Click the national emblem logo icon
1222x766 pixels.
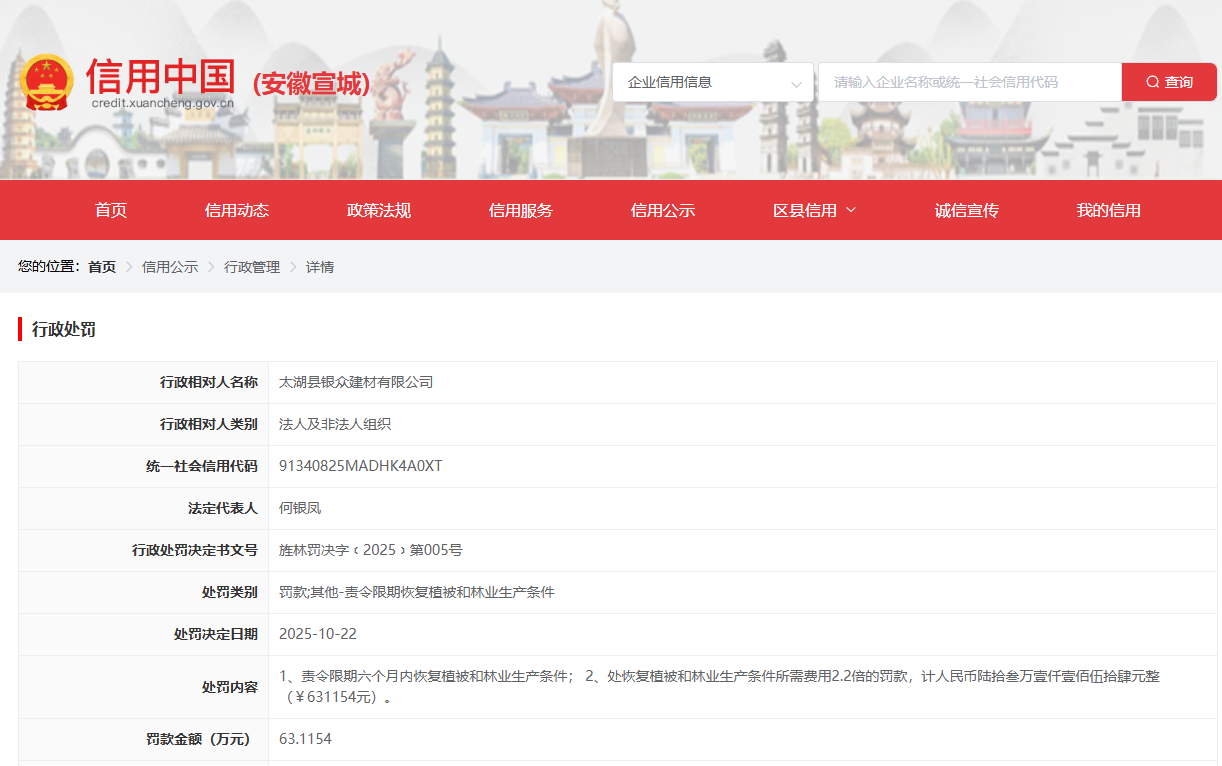point(47,82)
